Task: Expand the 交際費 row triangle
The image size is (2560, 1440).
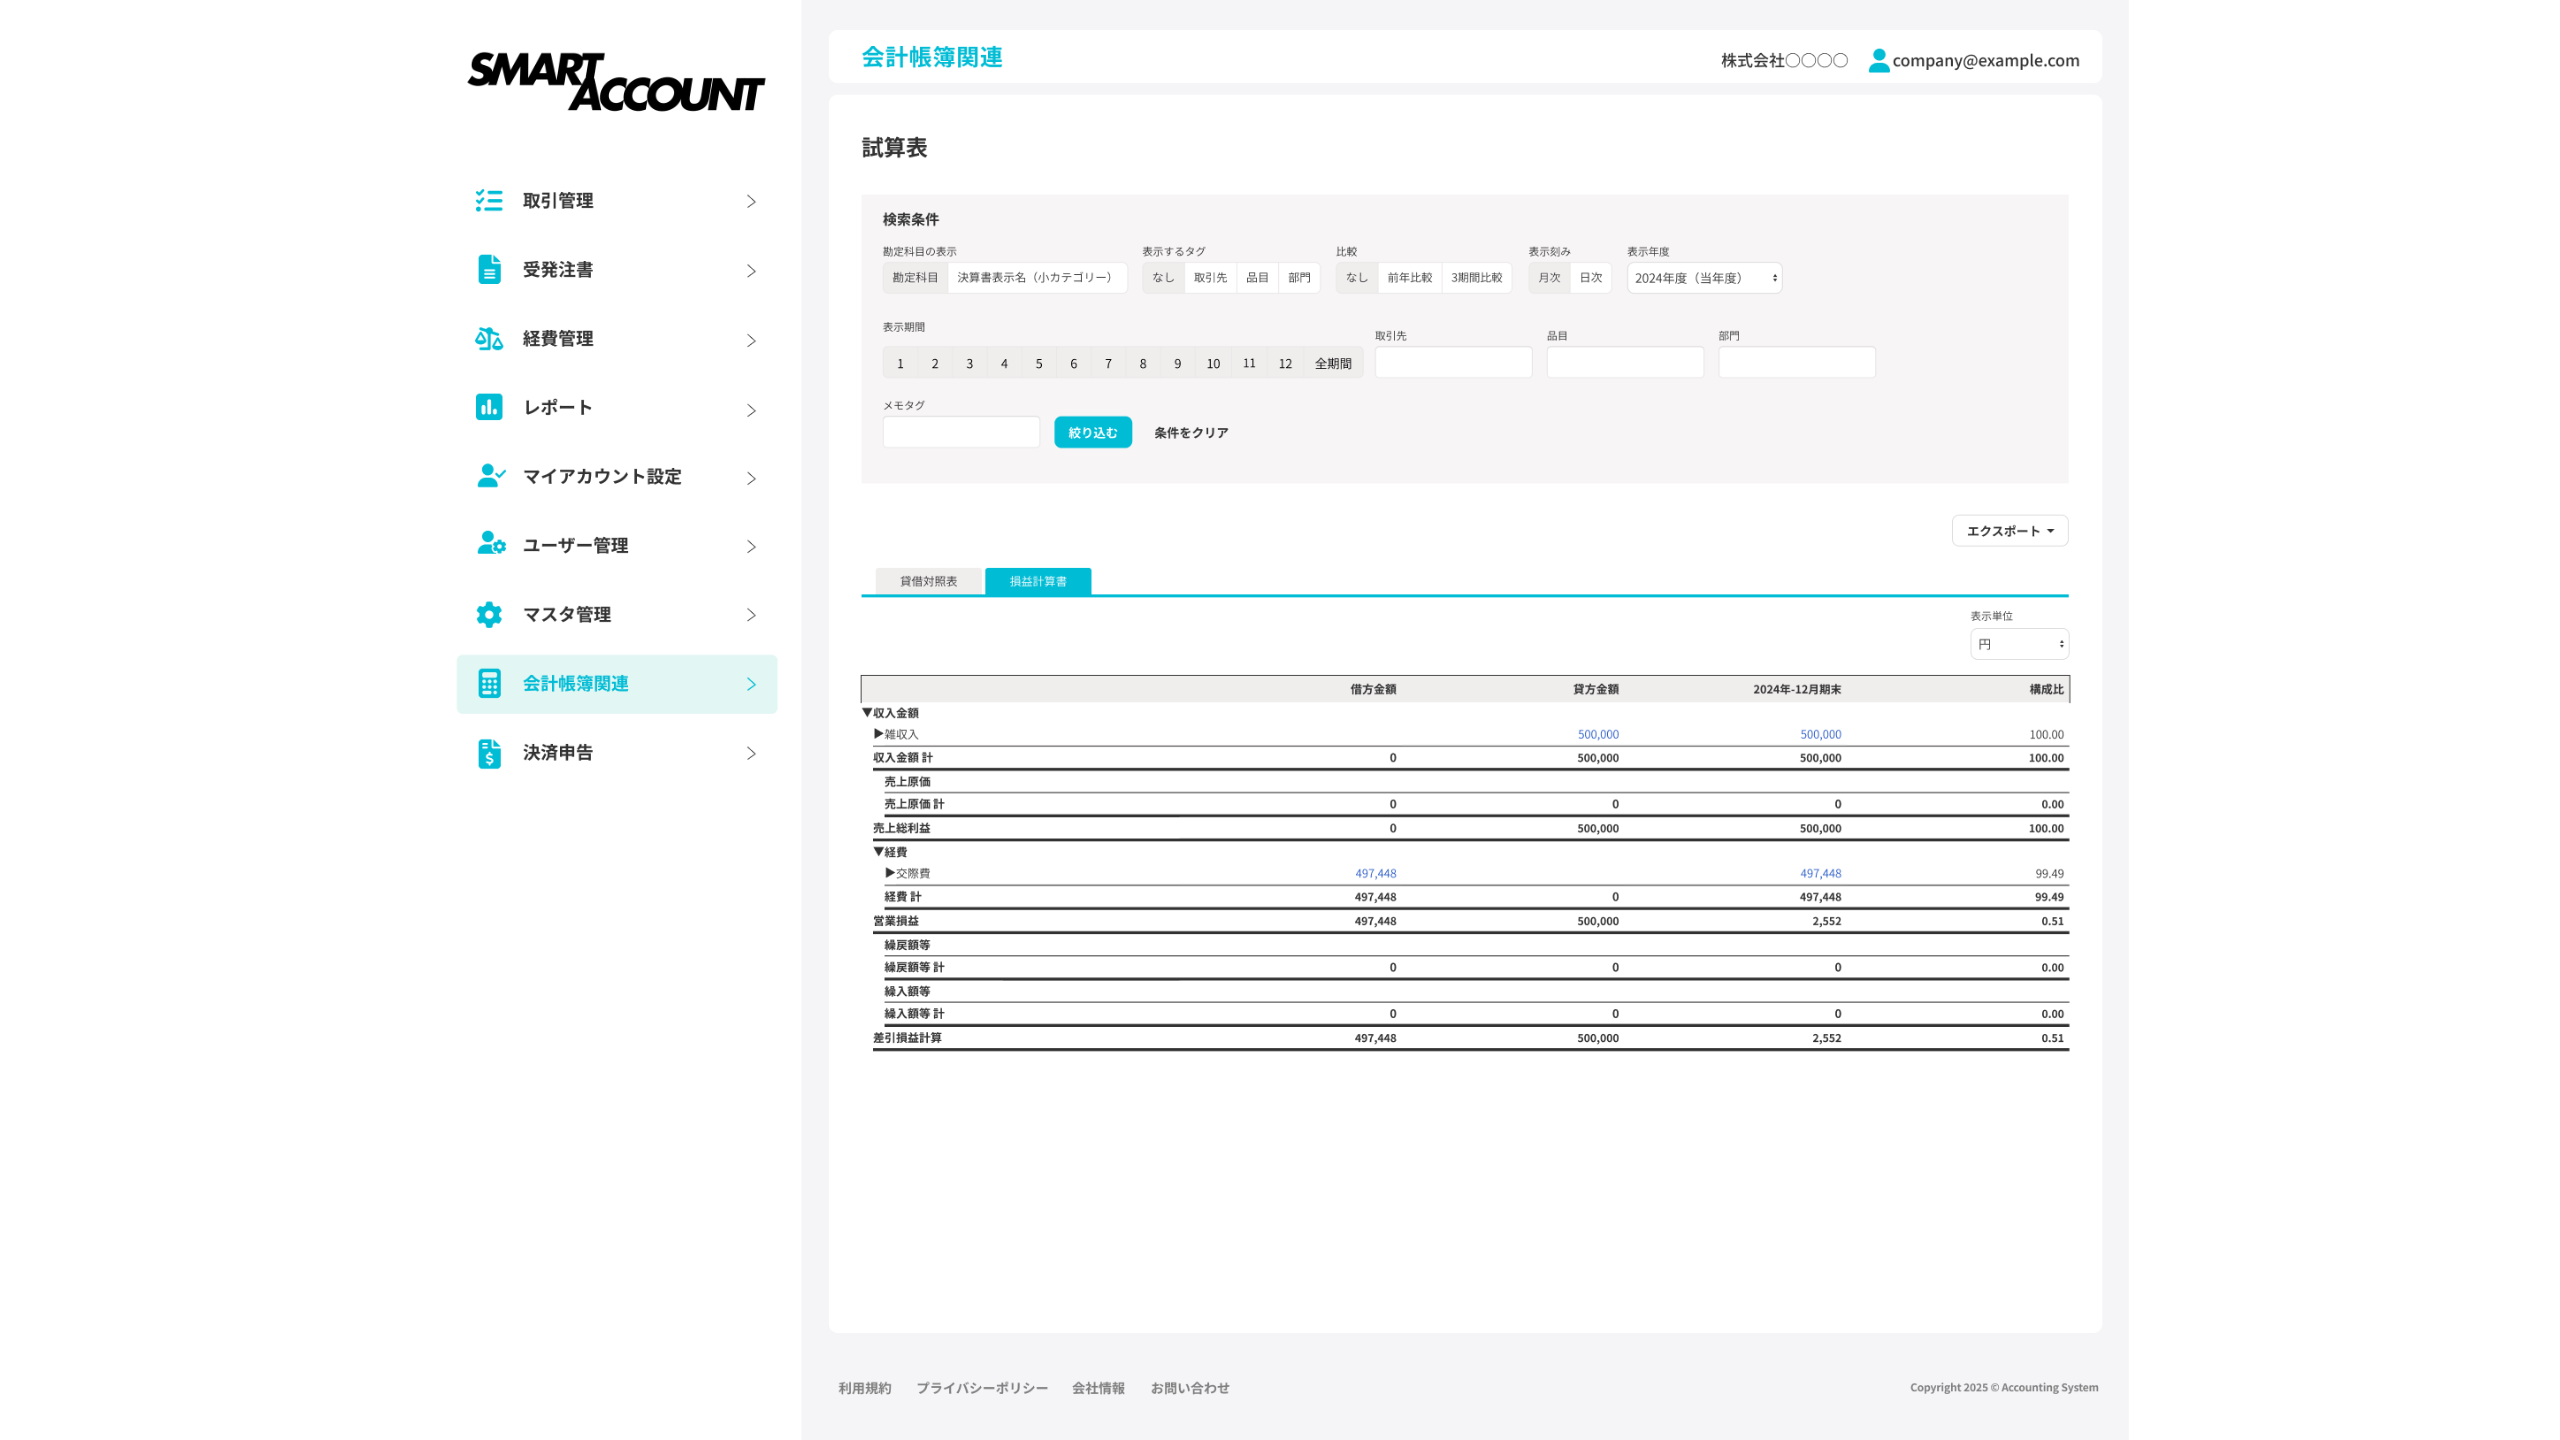Action: (x=890, y=873)
